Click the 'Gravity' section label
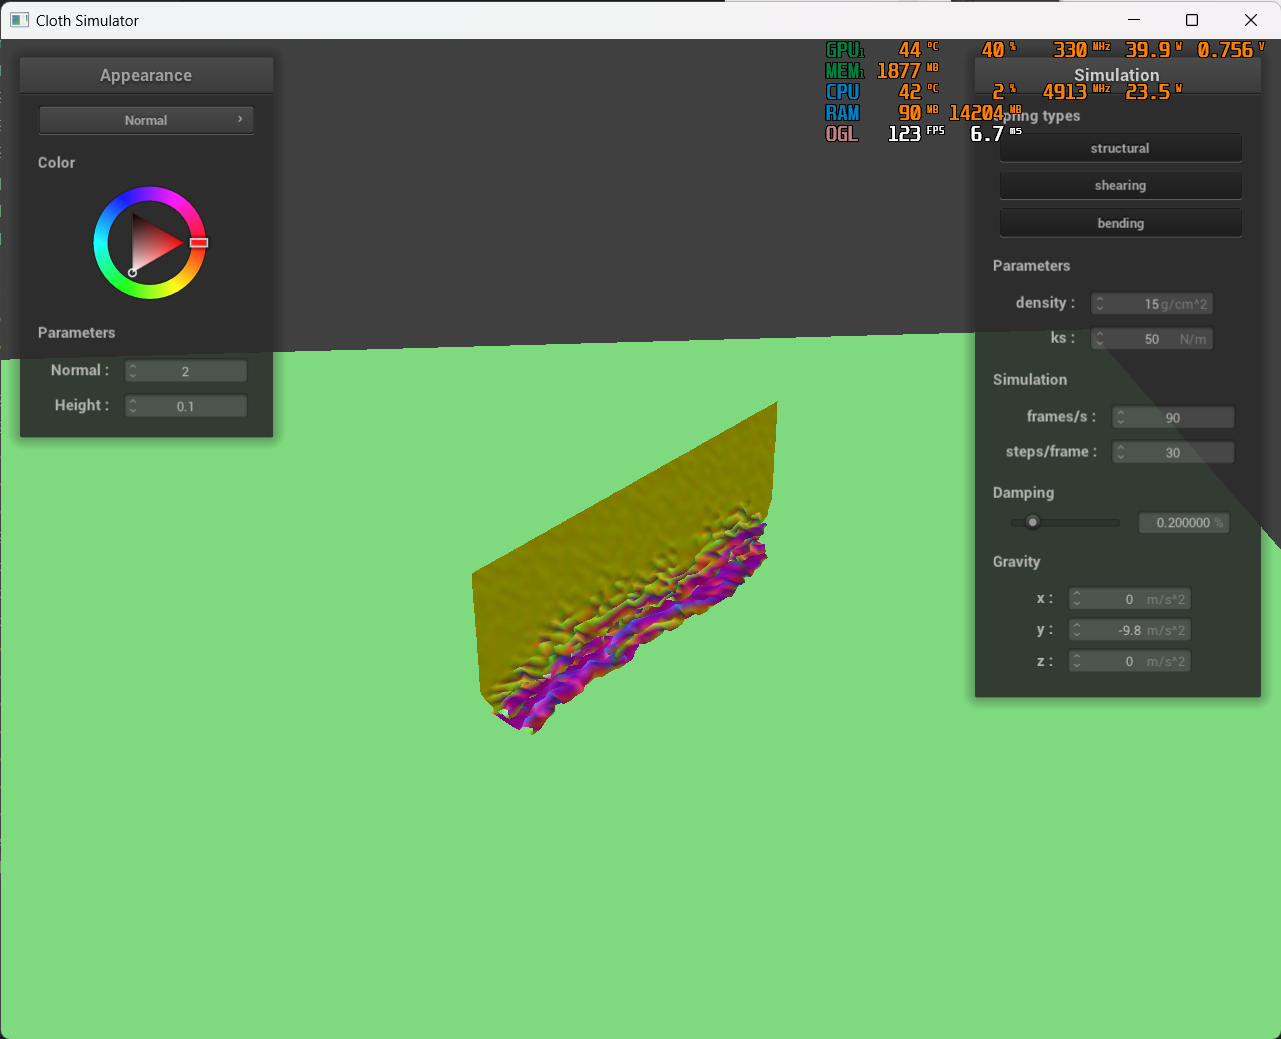Viewport: 1281px width, 1039px height. click(1016, 561)
